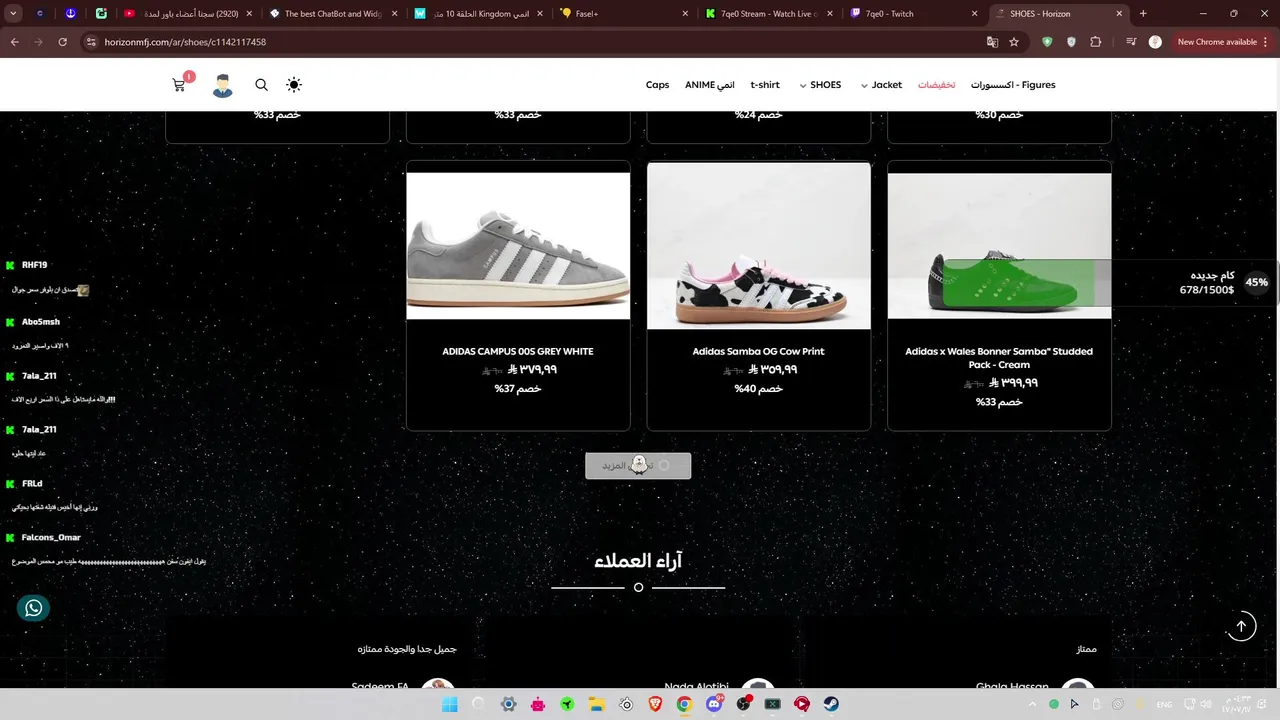The height and width of the screenshot is (720, 1280).
Task: Open the اكسسورات - Figures menu item
Action: (1013, 85)
